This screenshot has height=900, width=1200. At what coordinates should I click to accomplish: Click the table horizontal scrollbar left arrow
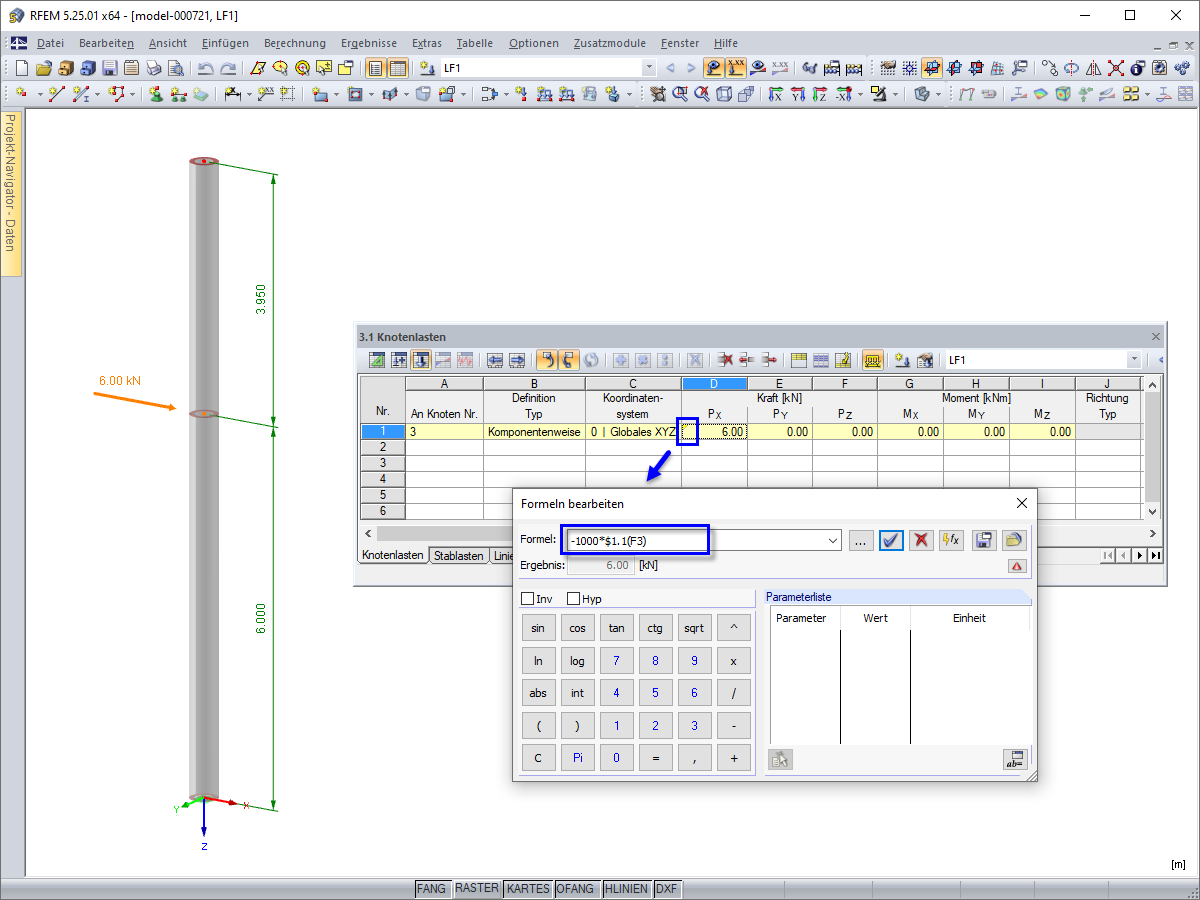coord(367,534)
